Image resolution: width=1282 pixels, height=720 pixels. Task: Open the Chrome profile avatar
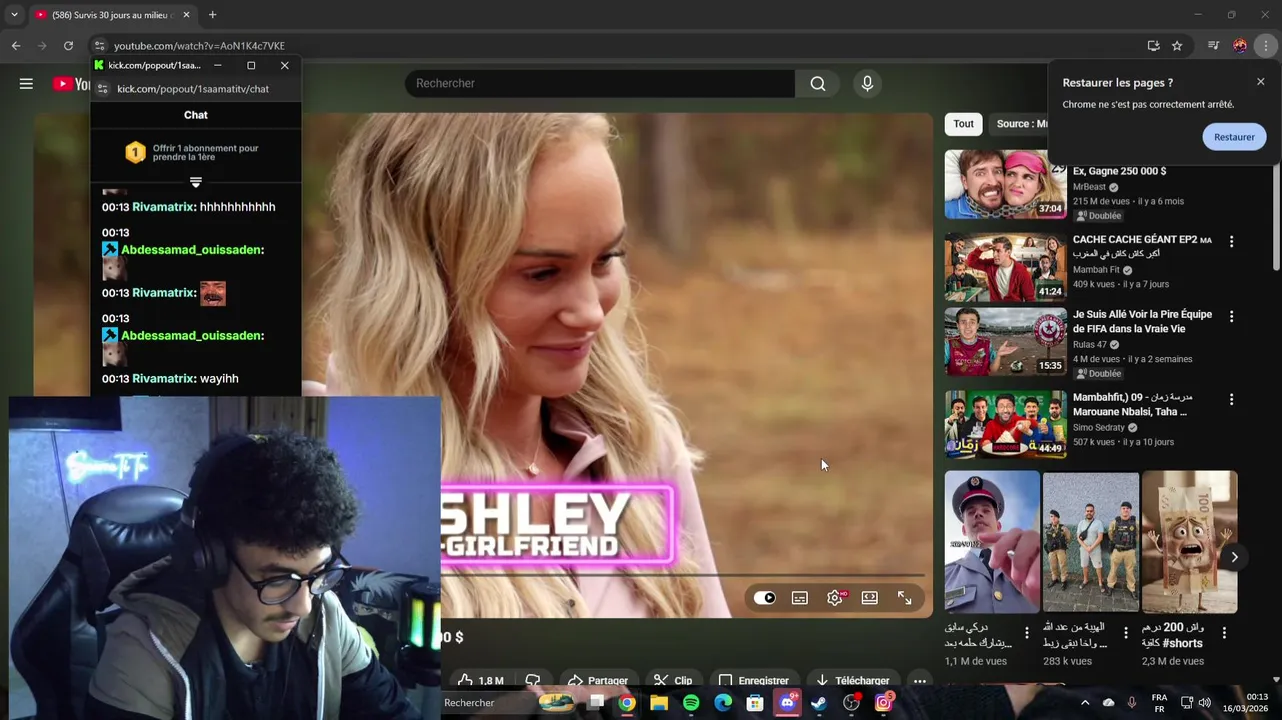point(1240,46)
